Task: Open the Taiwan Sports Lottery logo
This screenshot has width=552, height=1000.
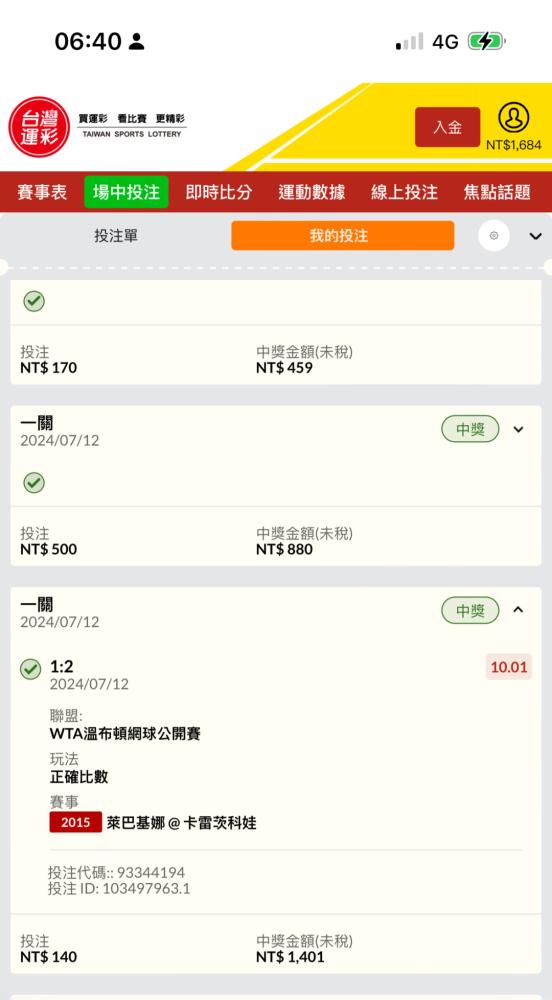Action: (x=97, y=126)
